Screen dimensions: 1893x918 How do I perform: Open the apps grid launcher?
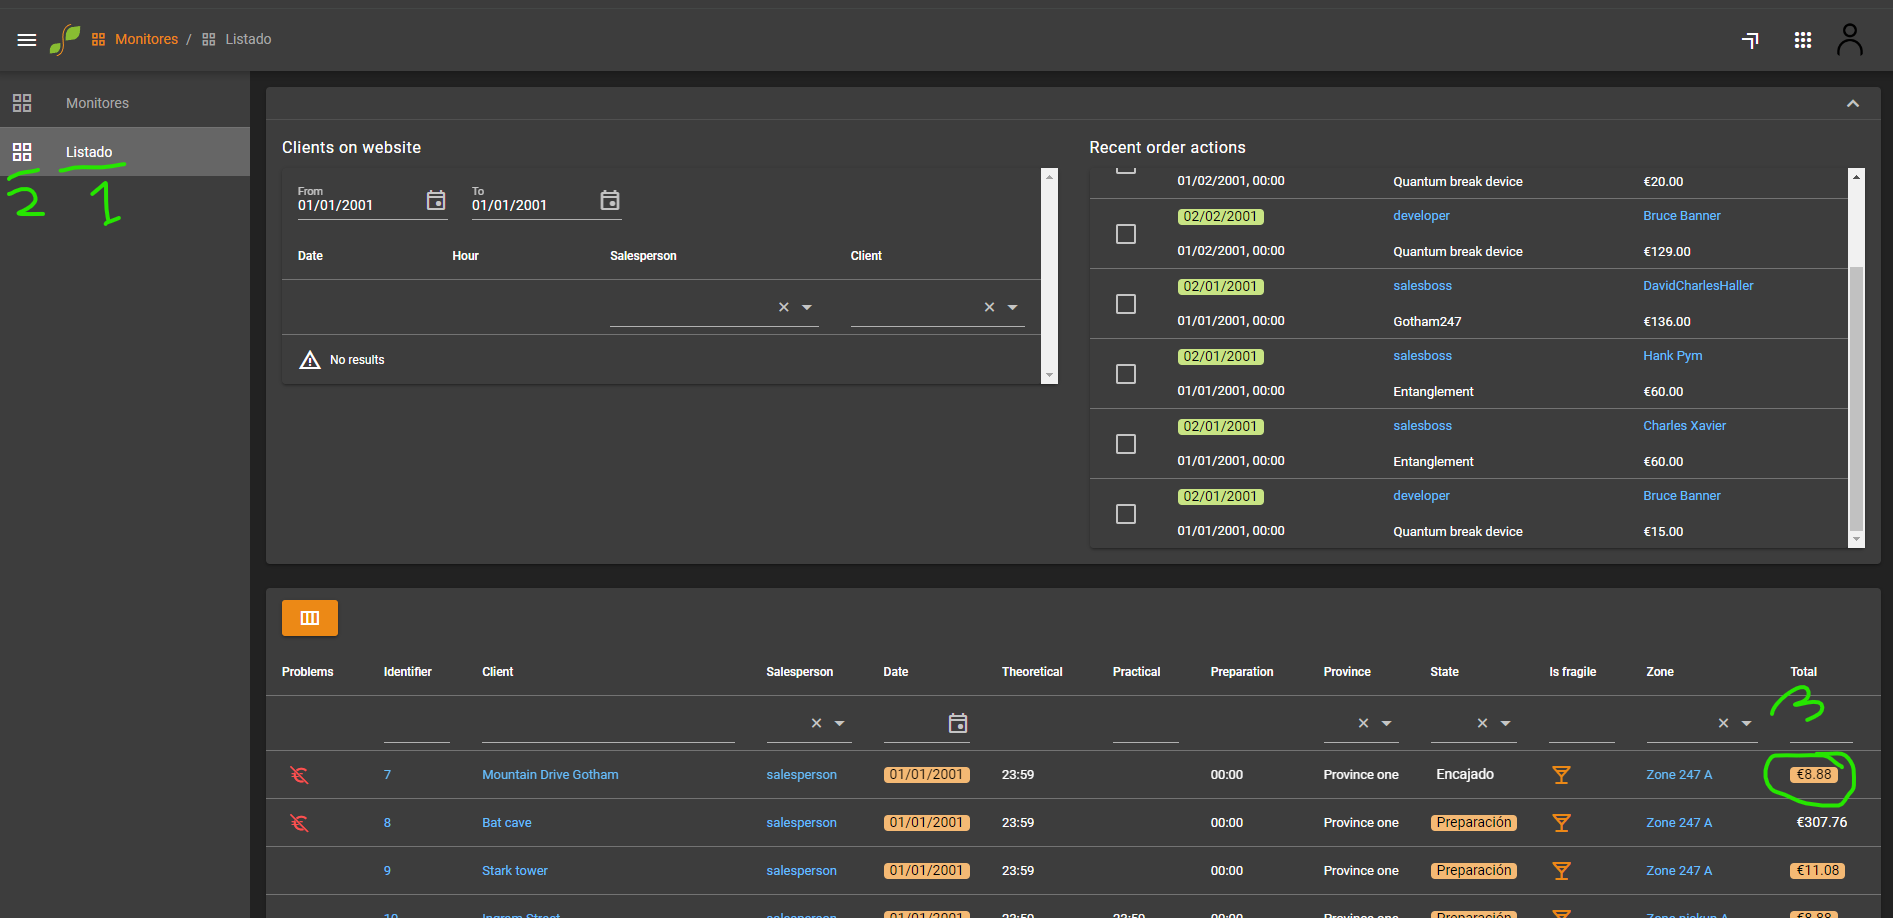[1803, 40]
